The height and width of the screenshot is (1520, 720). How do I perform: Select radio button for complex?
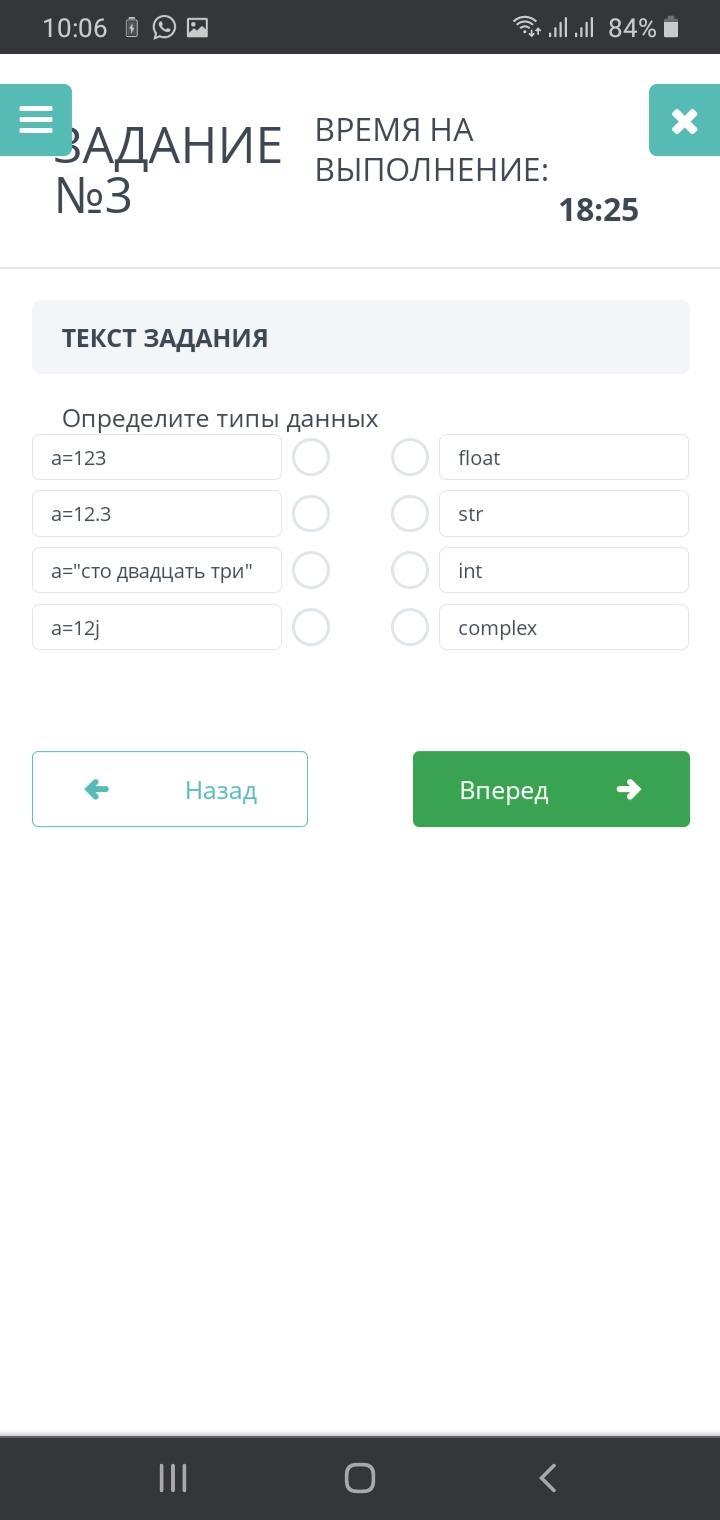point(410,627)
